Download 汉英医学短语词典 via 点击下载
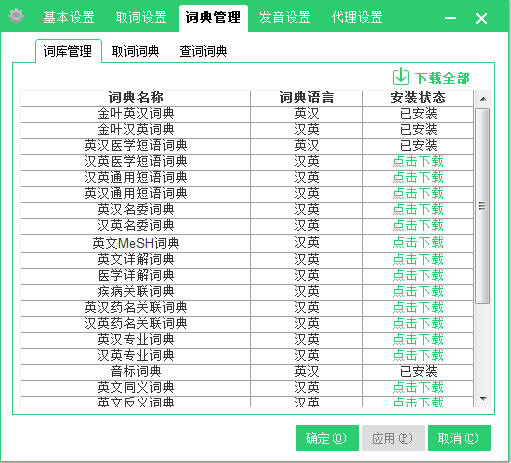Image resolution: width=511 pixels, height=463 pixels. 418,162
